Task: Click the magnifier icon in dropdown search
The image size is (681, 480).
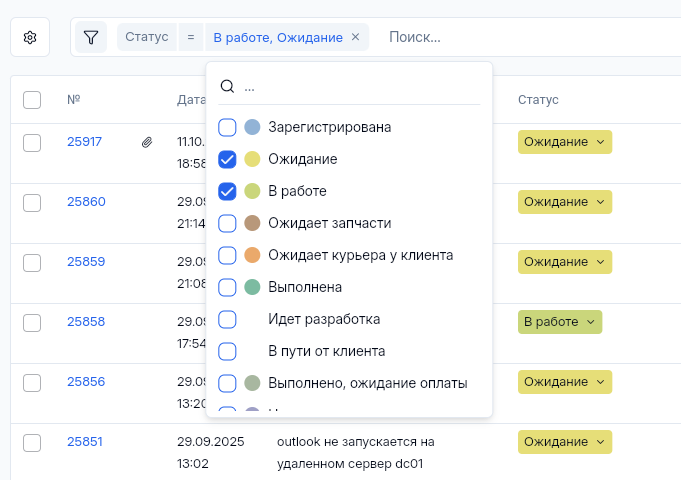Action: pyautogui.click(x=227, y=87)
